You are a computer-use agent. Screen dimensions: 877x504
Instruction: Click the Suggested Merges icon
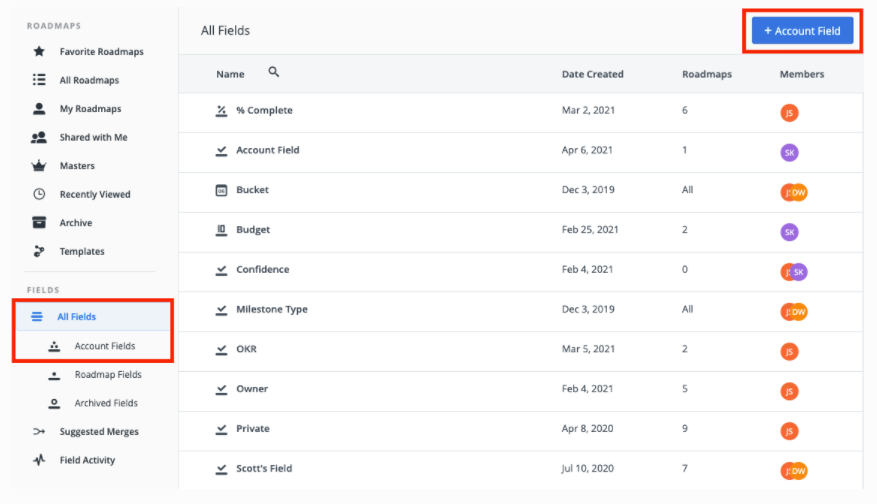tap(39, 432)
